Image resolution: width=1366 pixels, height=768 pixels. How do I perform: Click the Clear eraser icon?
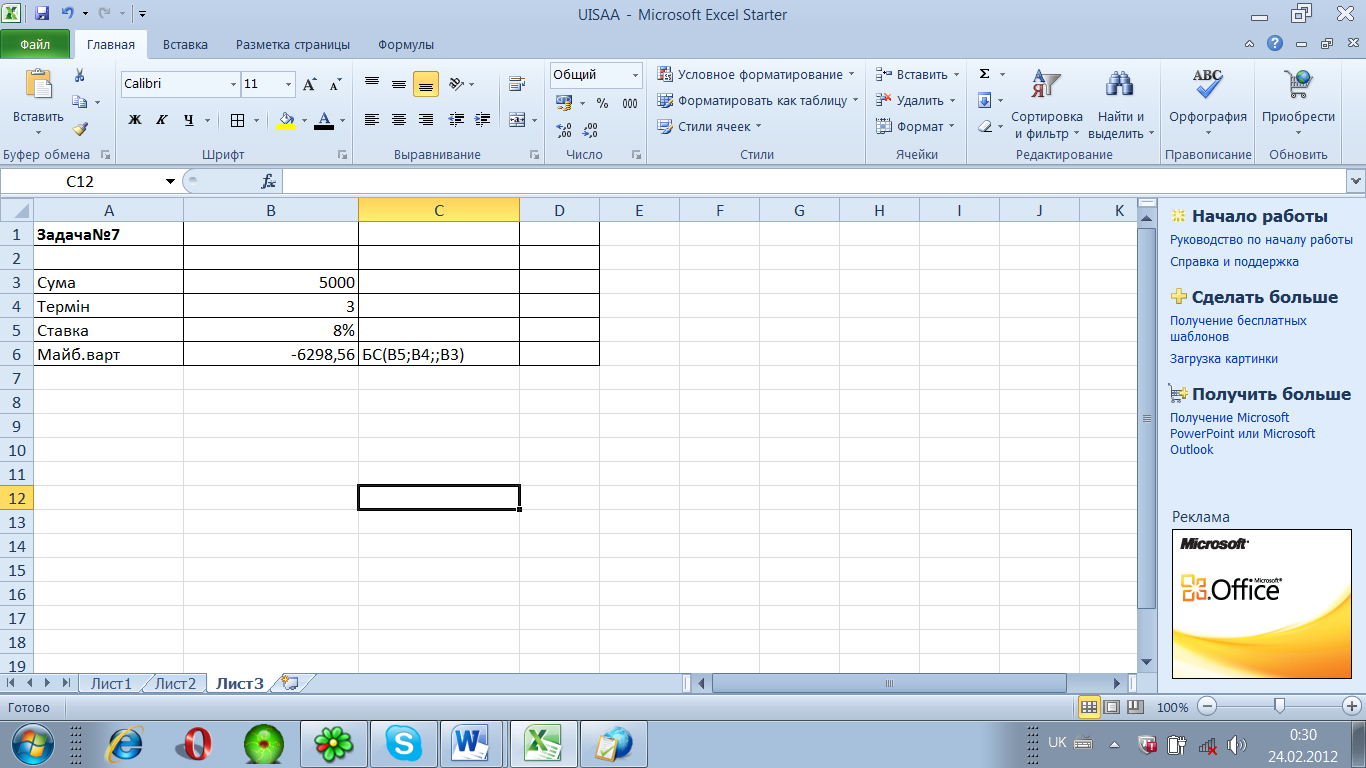pyautogui.click(x=984, y=126)
